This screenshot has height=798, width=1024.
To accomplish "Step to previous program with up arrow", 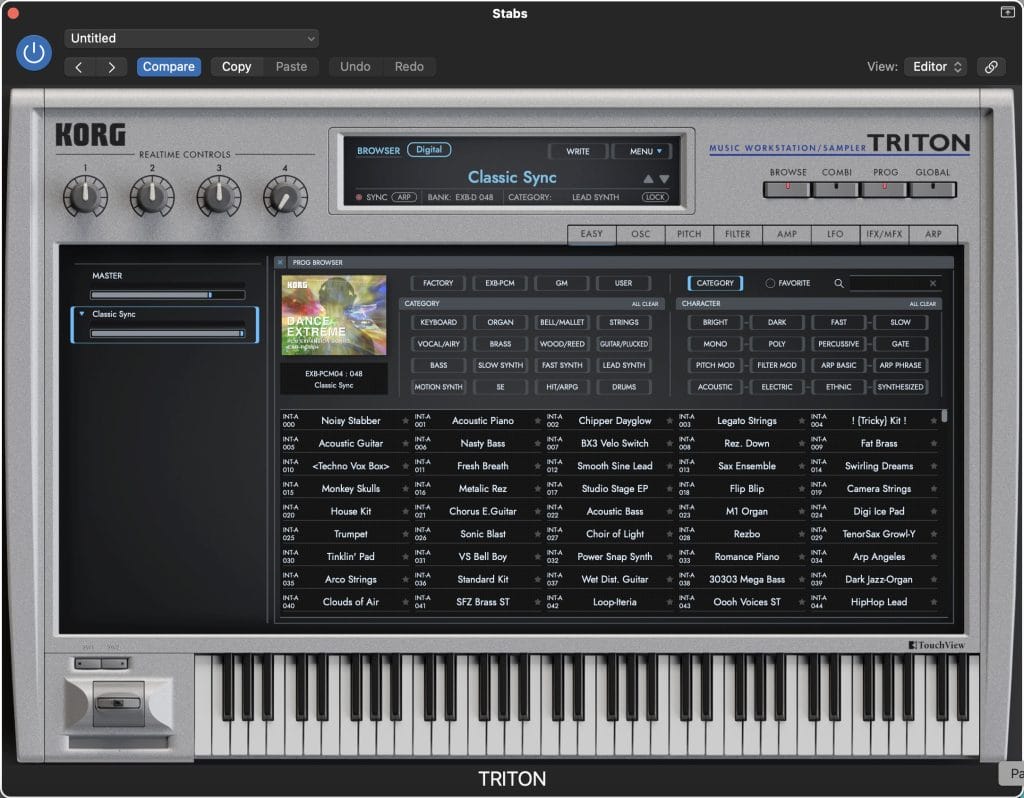I will (x=648, y=179).
